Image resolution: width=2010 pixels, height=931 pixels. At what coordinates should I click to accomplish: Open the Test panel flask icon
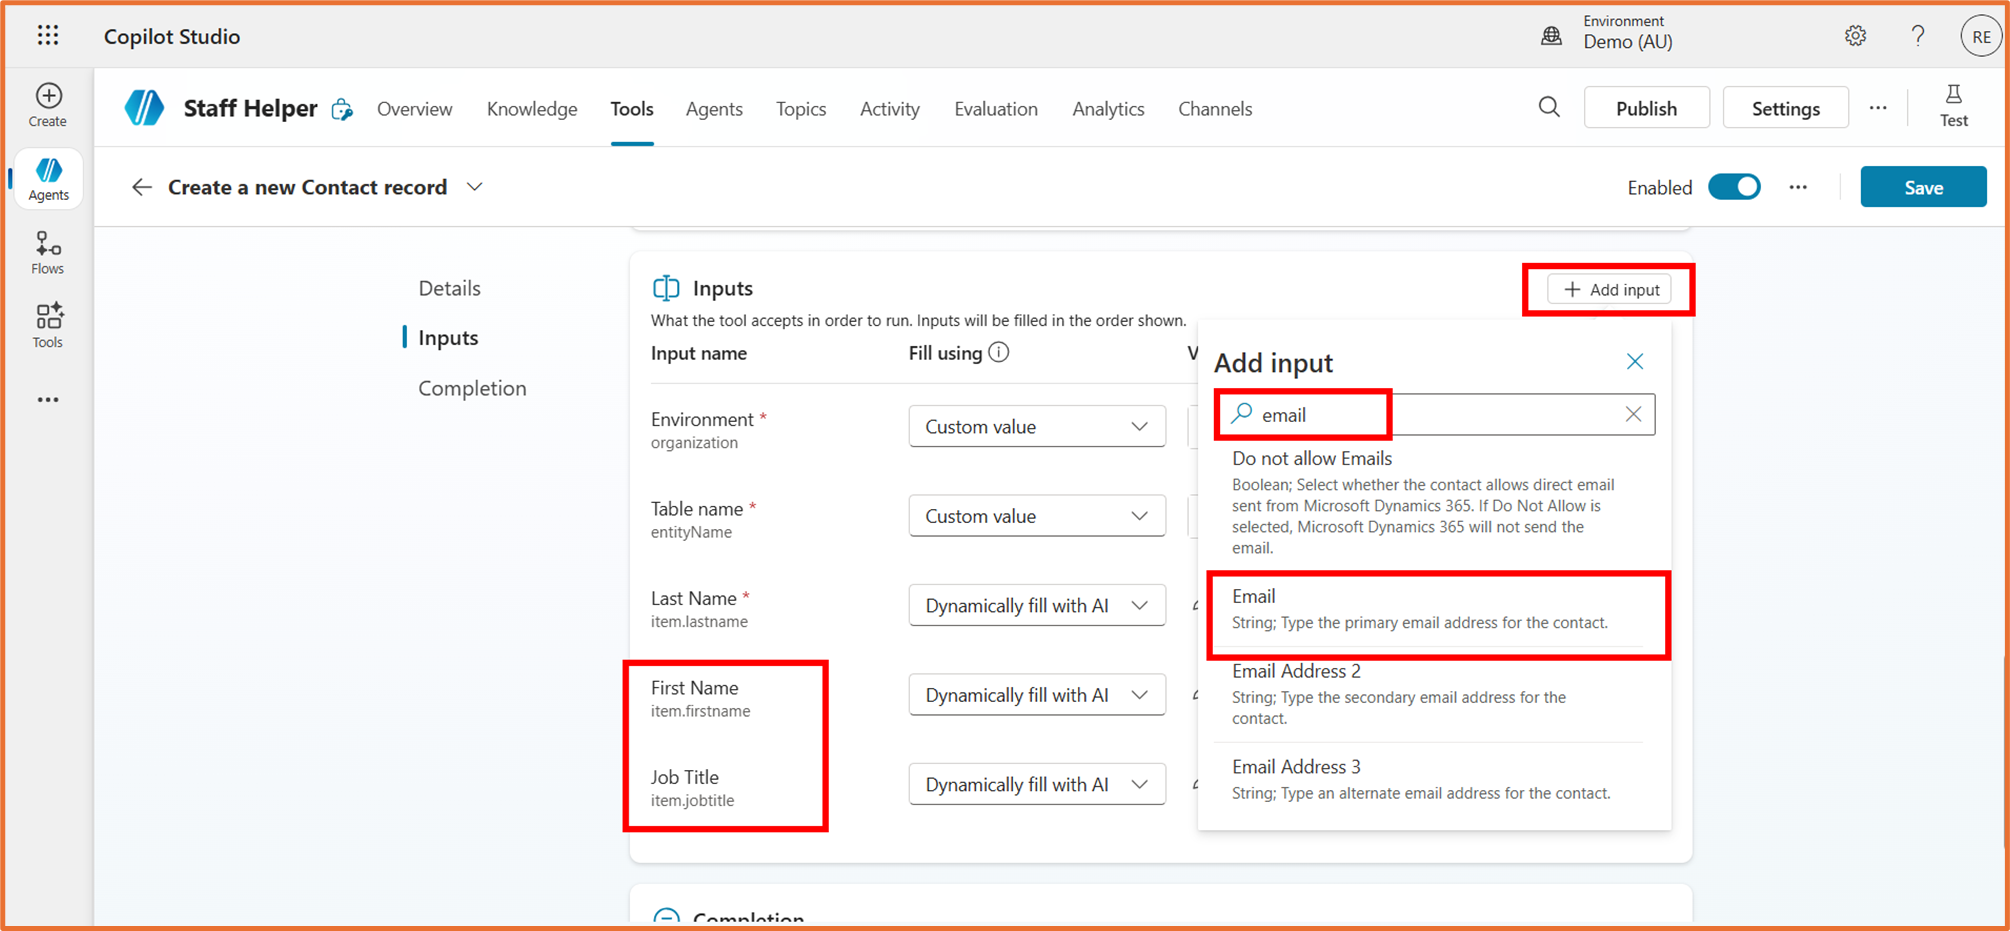[x=1953, y=106]
